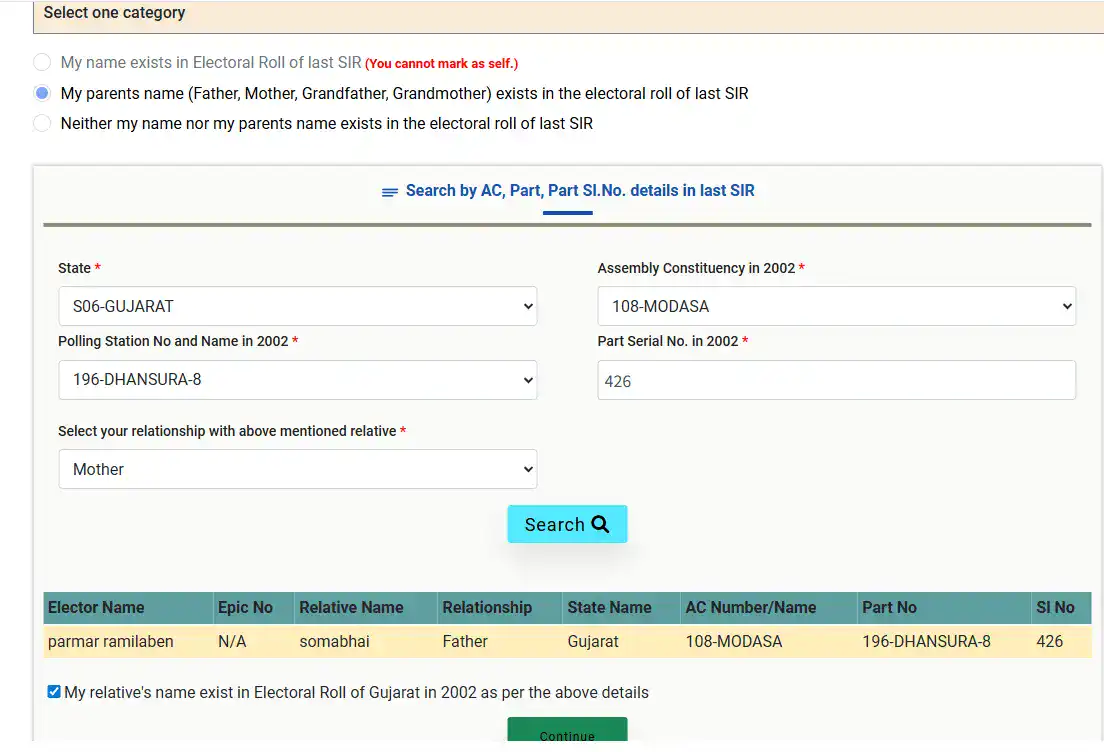Click the Part Serial No. field containing 426
The image size is (1104, 752).
(x=836, y=380)
